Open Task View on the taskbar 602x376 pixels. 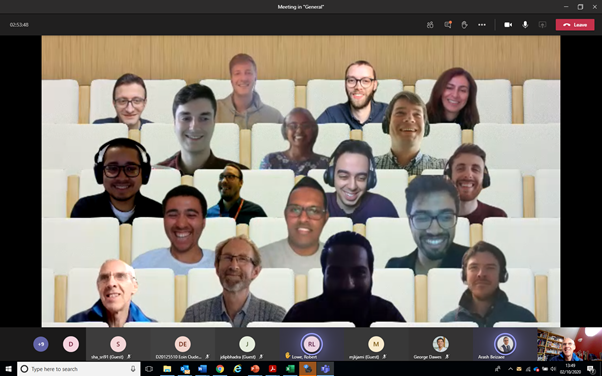click(149, 369)
